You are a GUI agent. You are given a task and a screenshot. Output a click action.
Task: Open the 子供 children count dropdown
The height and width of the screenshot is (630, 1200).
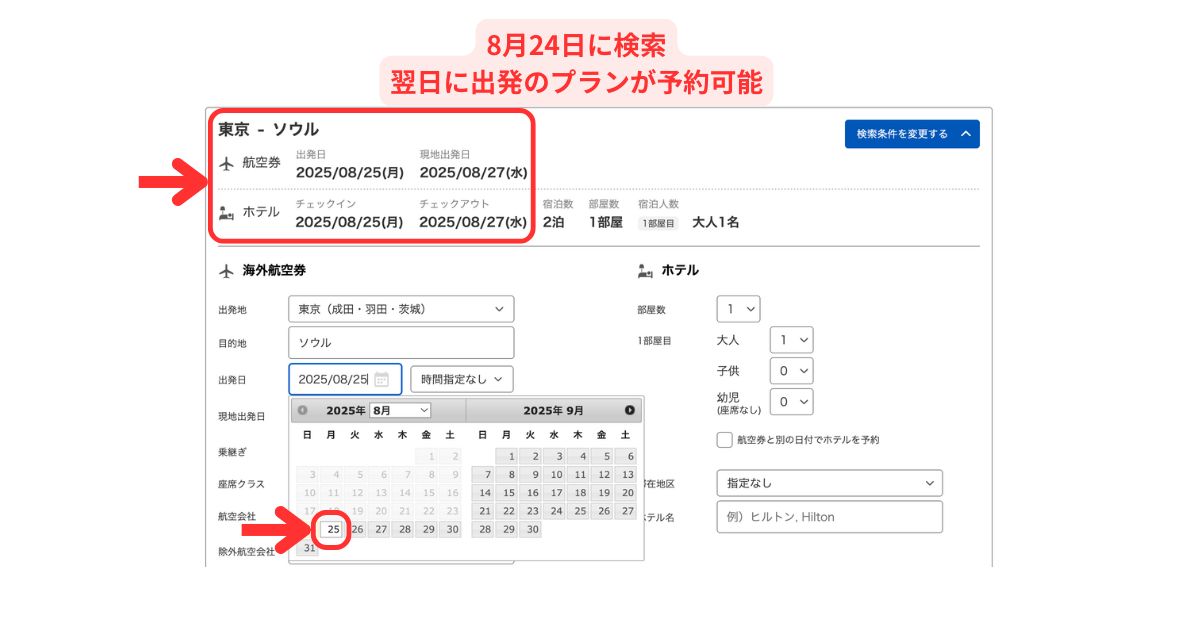click(791, 371)
